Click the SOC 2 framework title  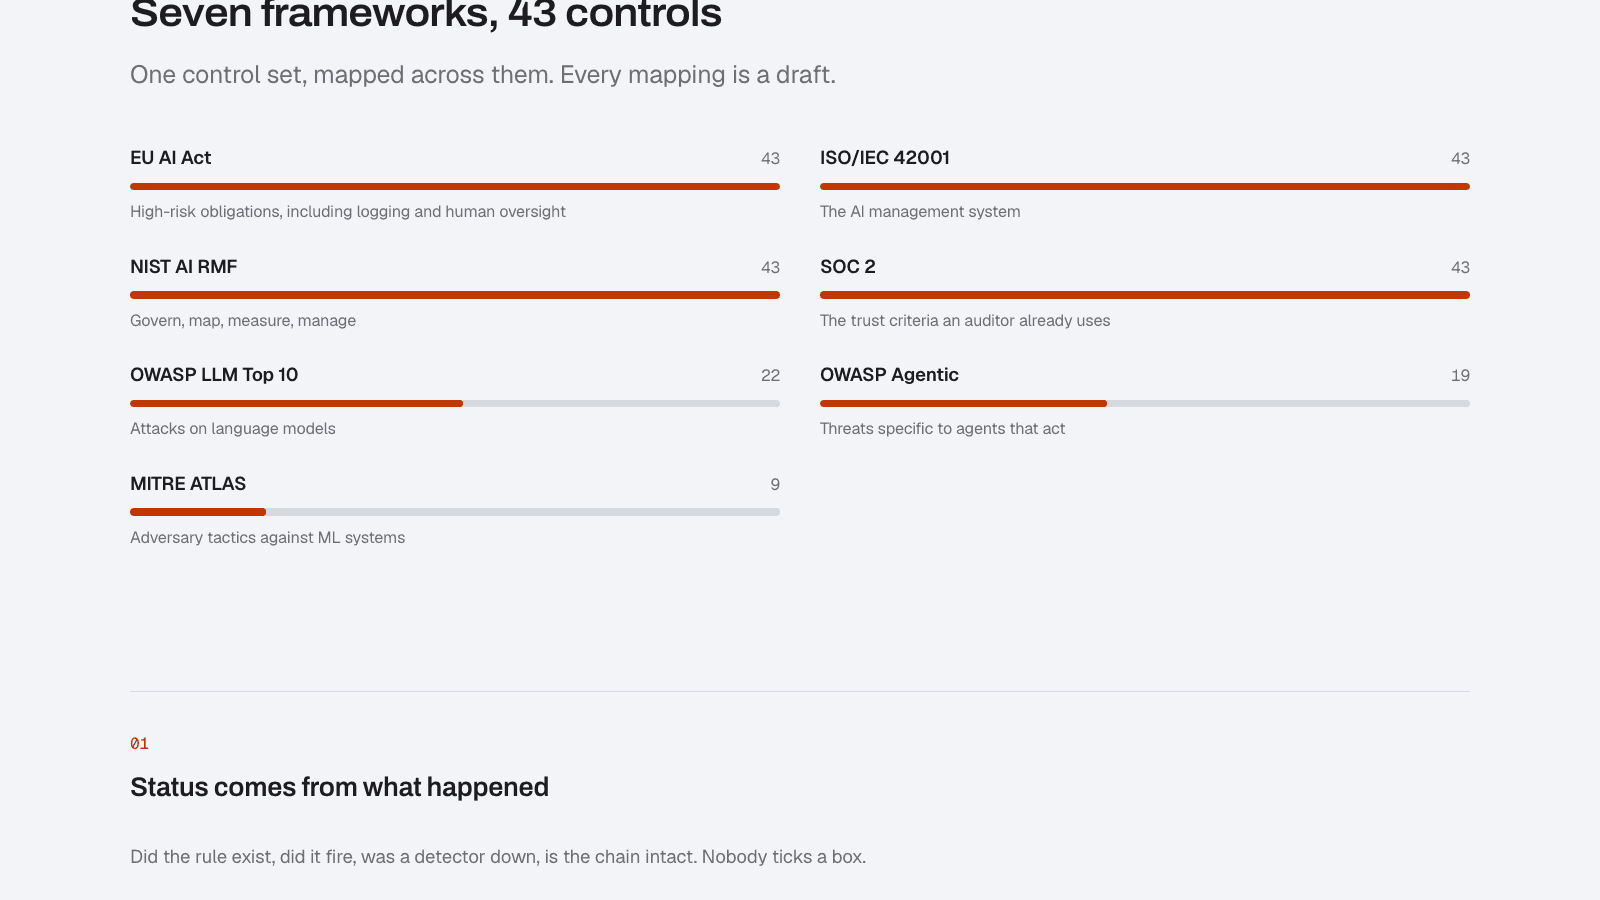pos(848,267)
